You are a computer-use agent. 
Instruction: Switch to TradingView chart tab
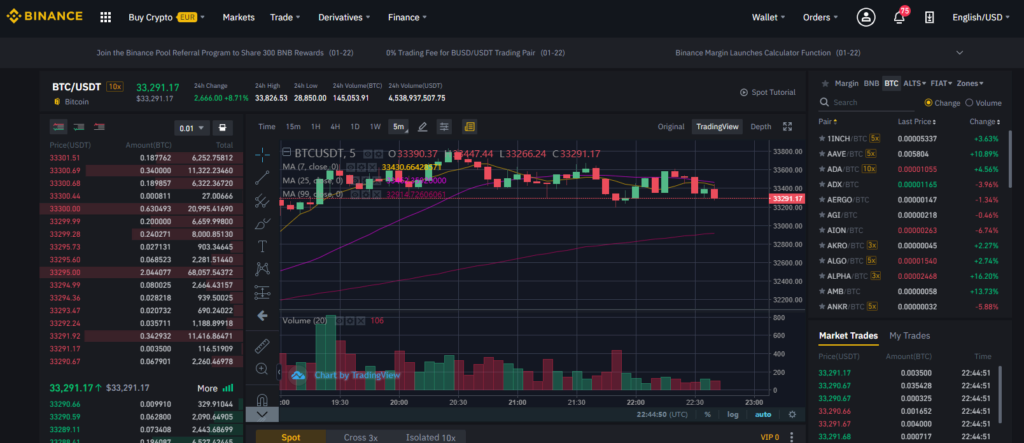[716, 127]
